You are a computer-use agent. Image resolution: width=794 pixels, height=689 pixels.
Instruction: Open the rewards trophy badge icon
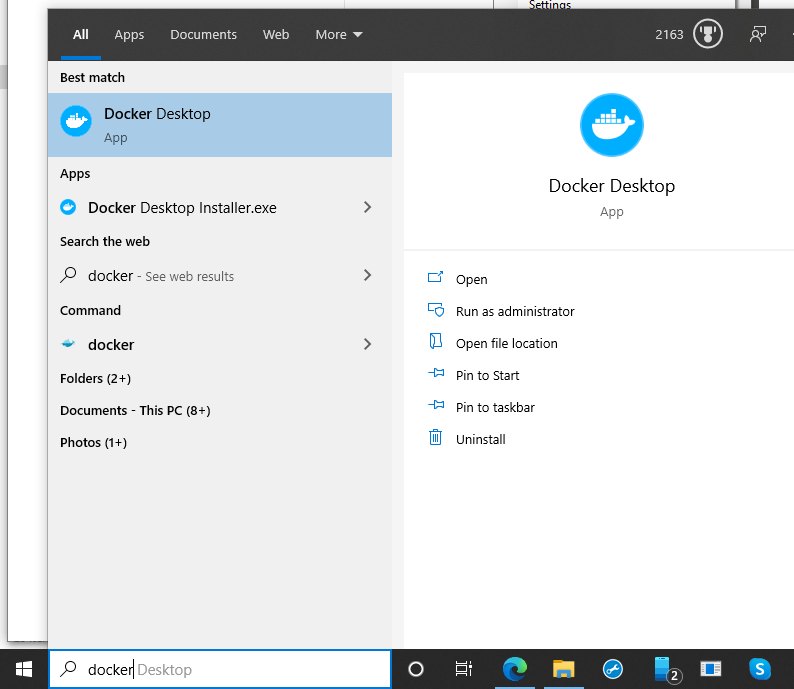pos(707,34)
